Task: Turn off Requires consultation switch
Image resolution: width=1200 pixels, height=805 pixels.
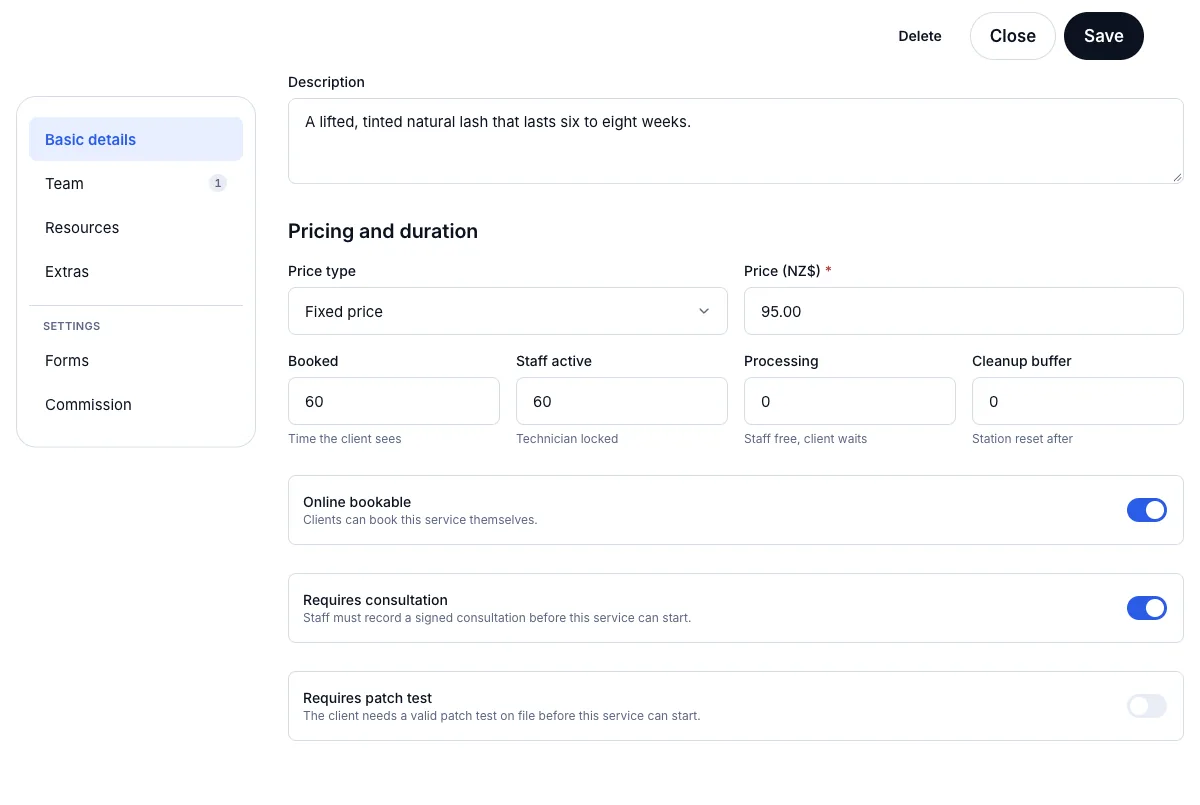Action: pos(1146,608)
